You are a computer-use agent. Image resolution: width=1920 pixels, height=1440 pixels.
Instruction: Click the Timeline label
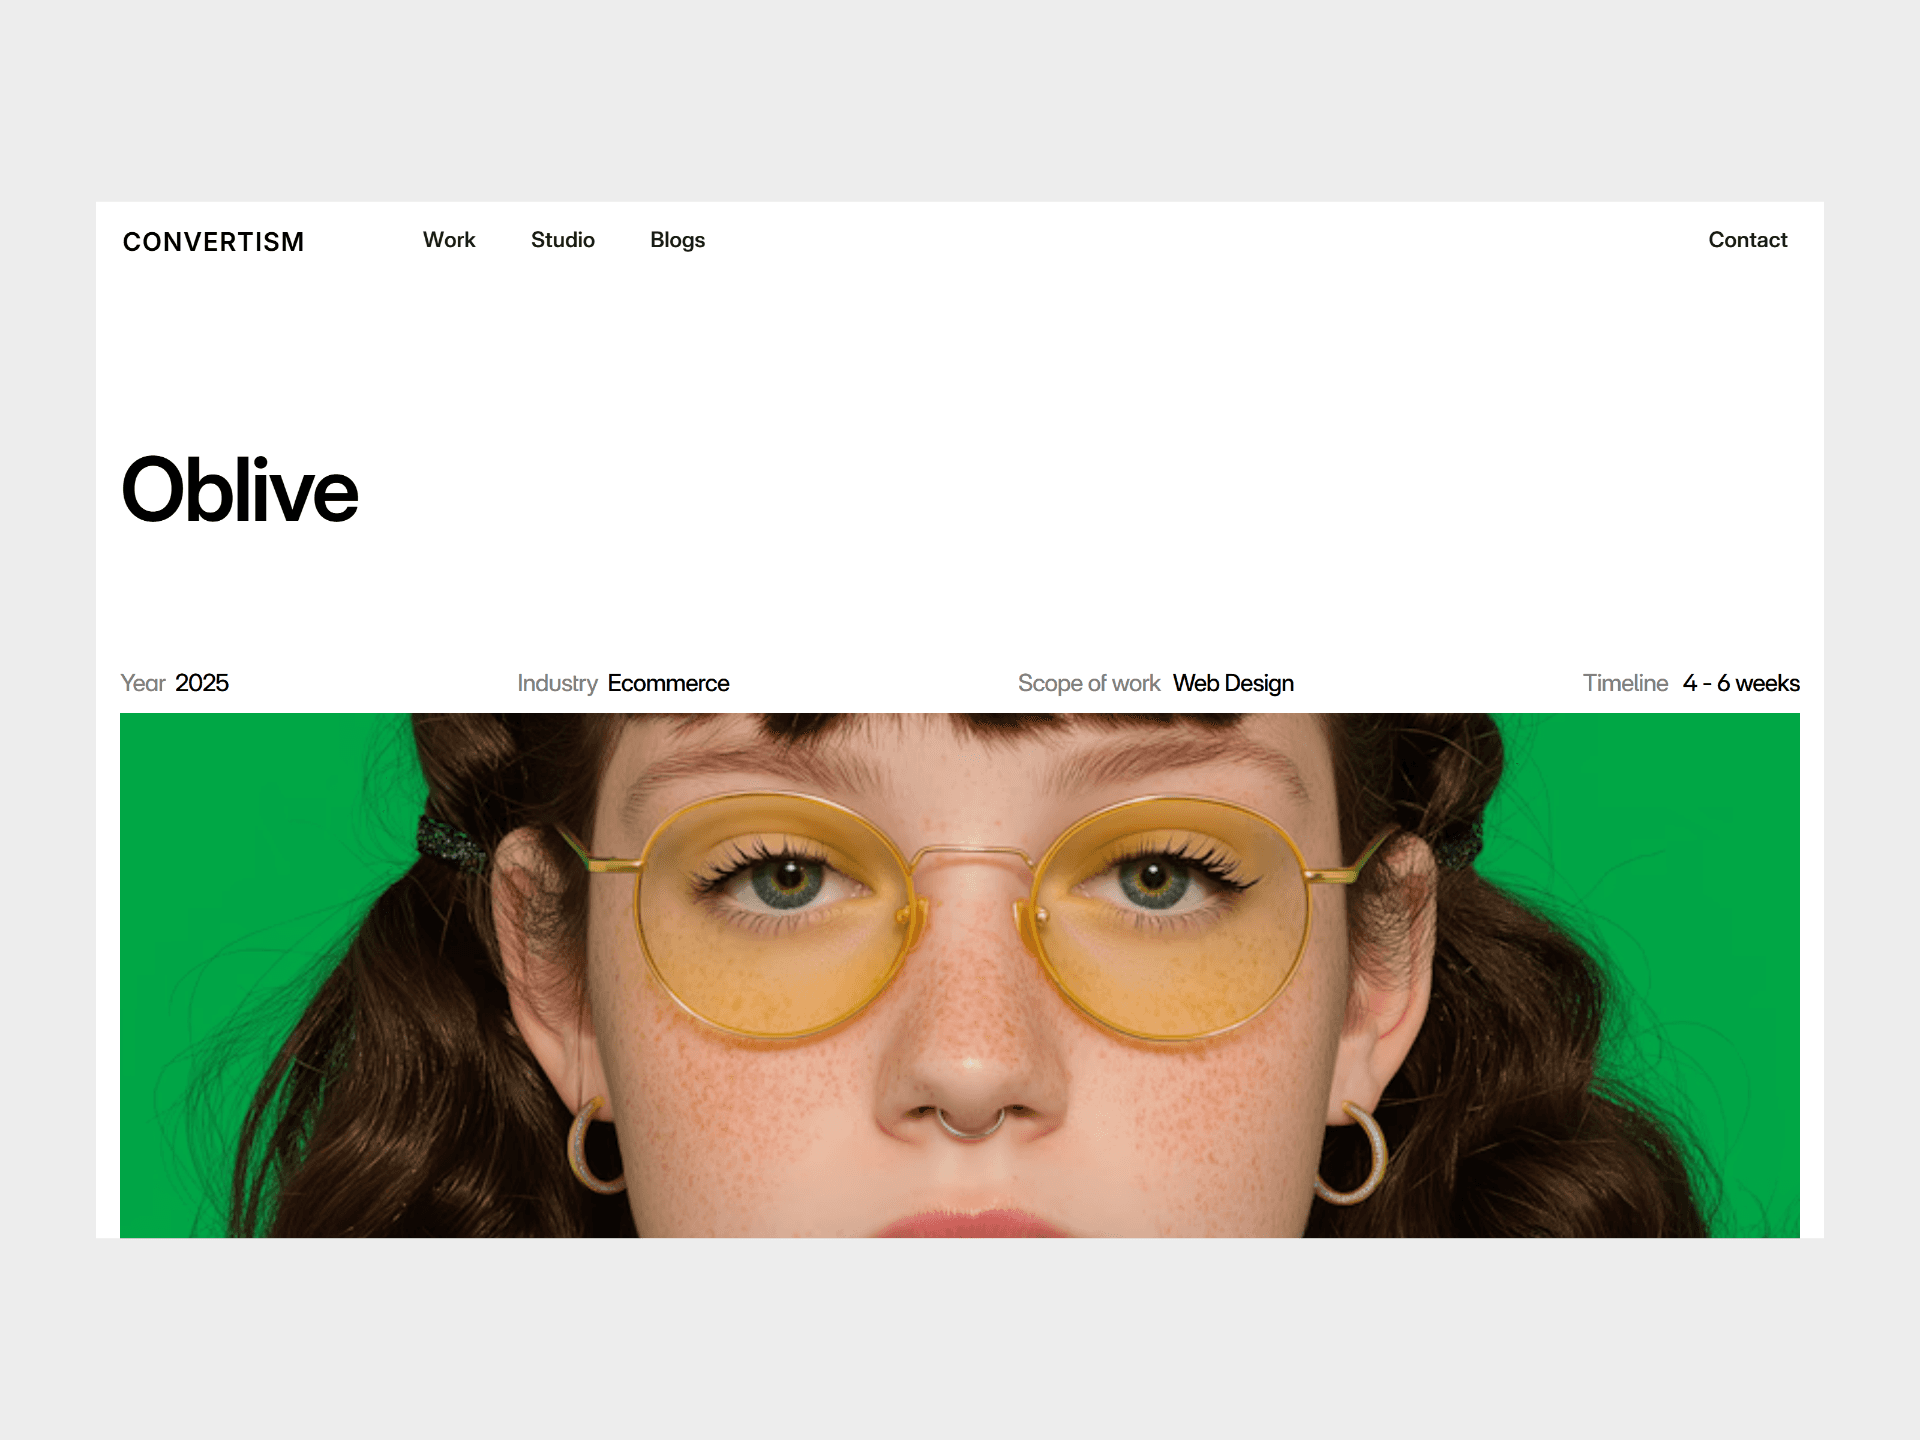coord(1625,683)
